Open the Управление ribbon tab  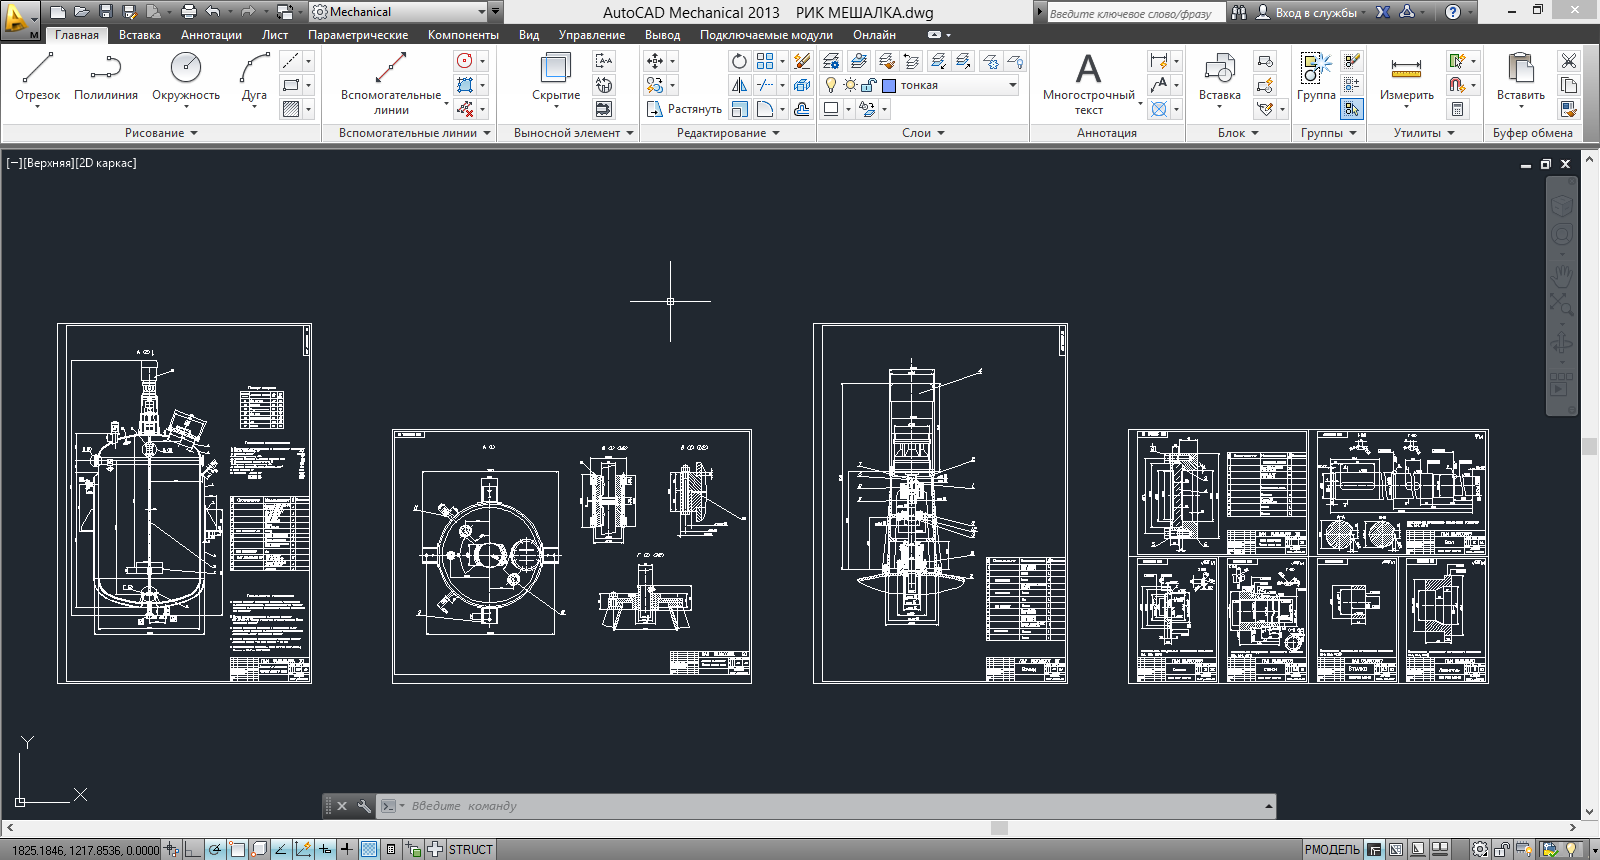592,35
